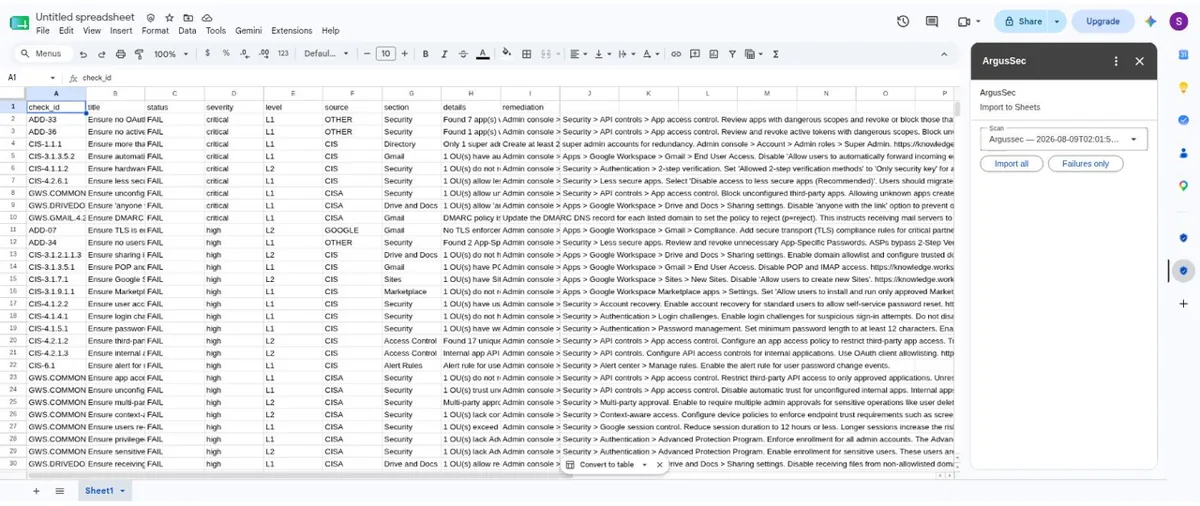Move the document with the folder icon
This screenshot has width=1200, height=506.
click(x=188, y=18)
